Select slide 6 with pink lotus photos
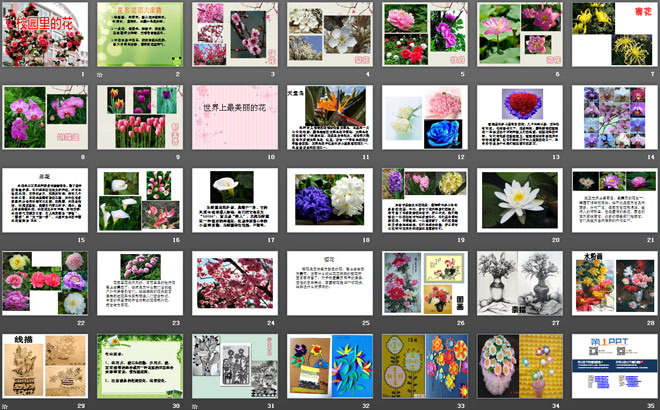The height and width of the screenshot is (410, 660). click(520, 34)
